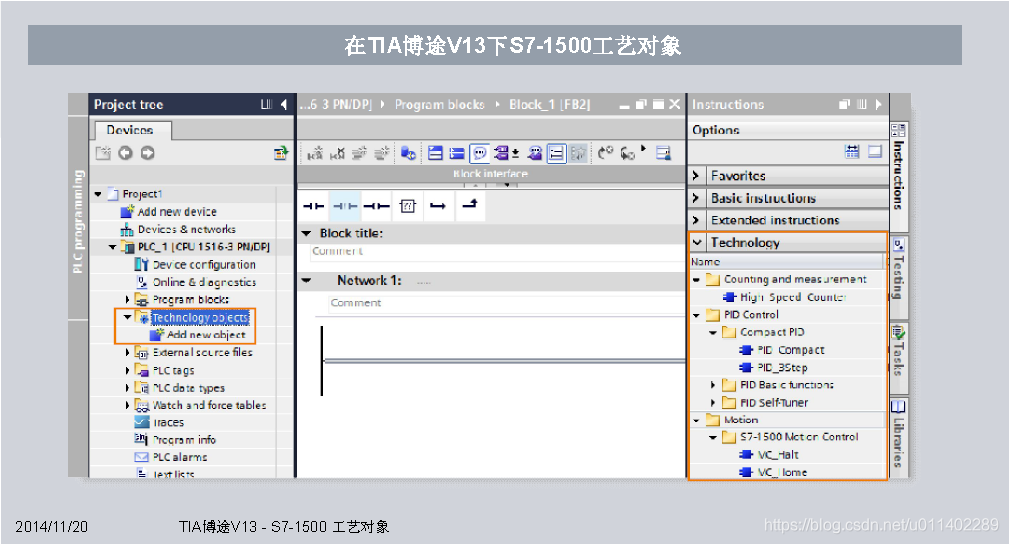Click Add new device
The image size is (1009, 544).
[x=177, y=212]
